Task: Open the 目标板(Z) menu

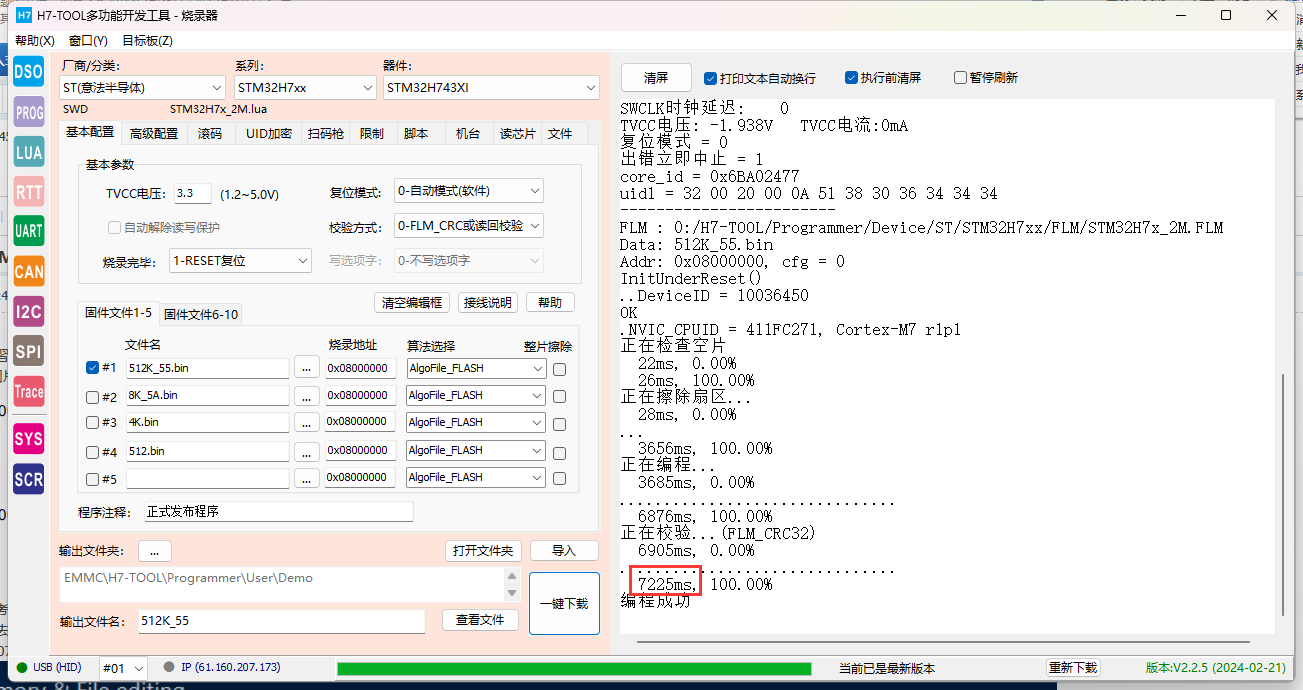Action: pyautogui.click(x=147, y=40)
